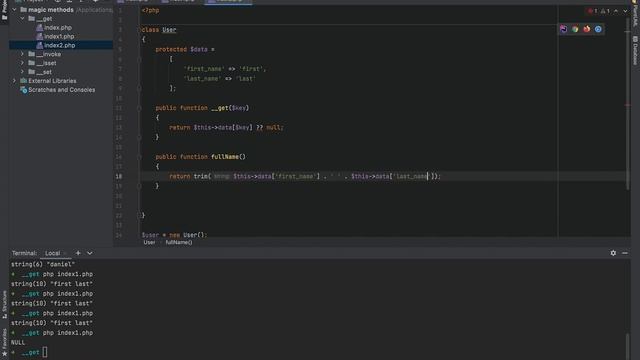Go to previous highlighted error arrow
Viewport: 640px width, 360px height.
616,11
